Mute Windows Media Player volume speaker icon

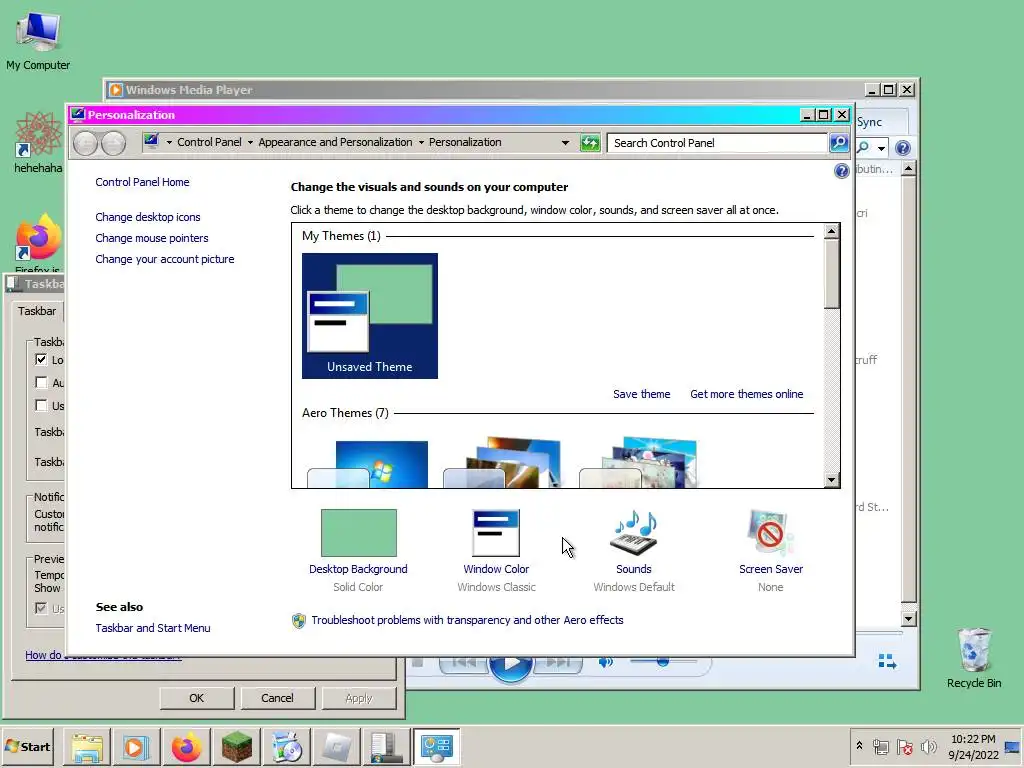[605, 662]
